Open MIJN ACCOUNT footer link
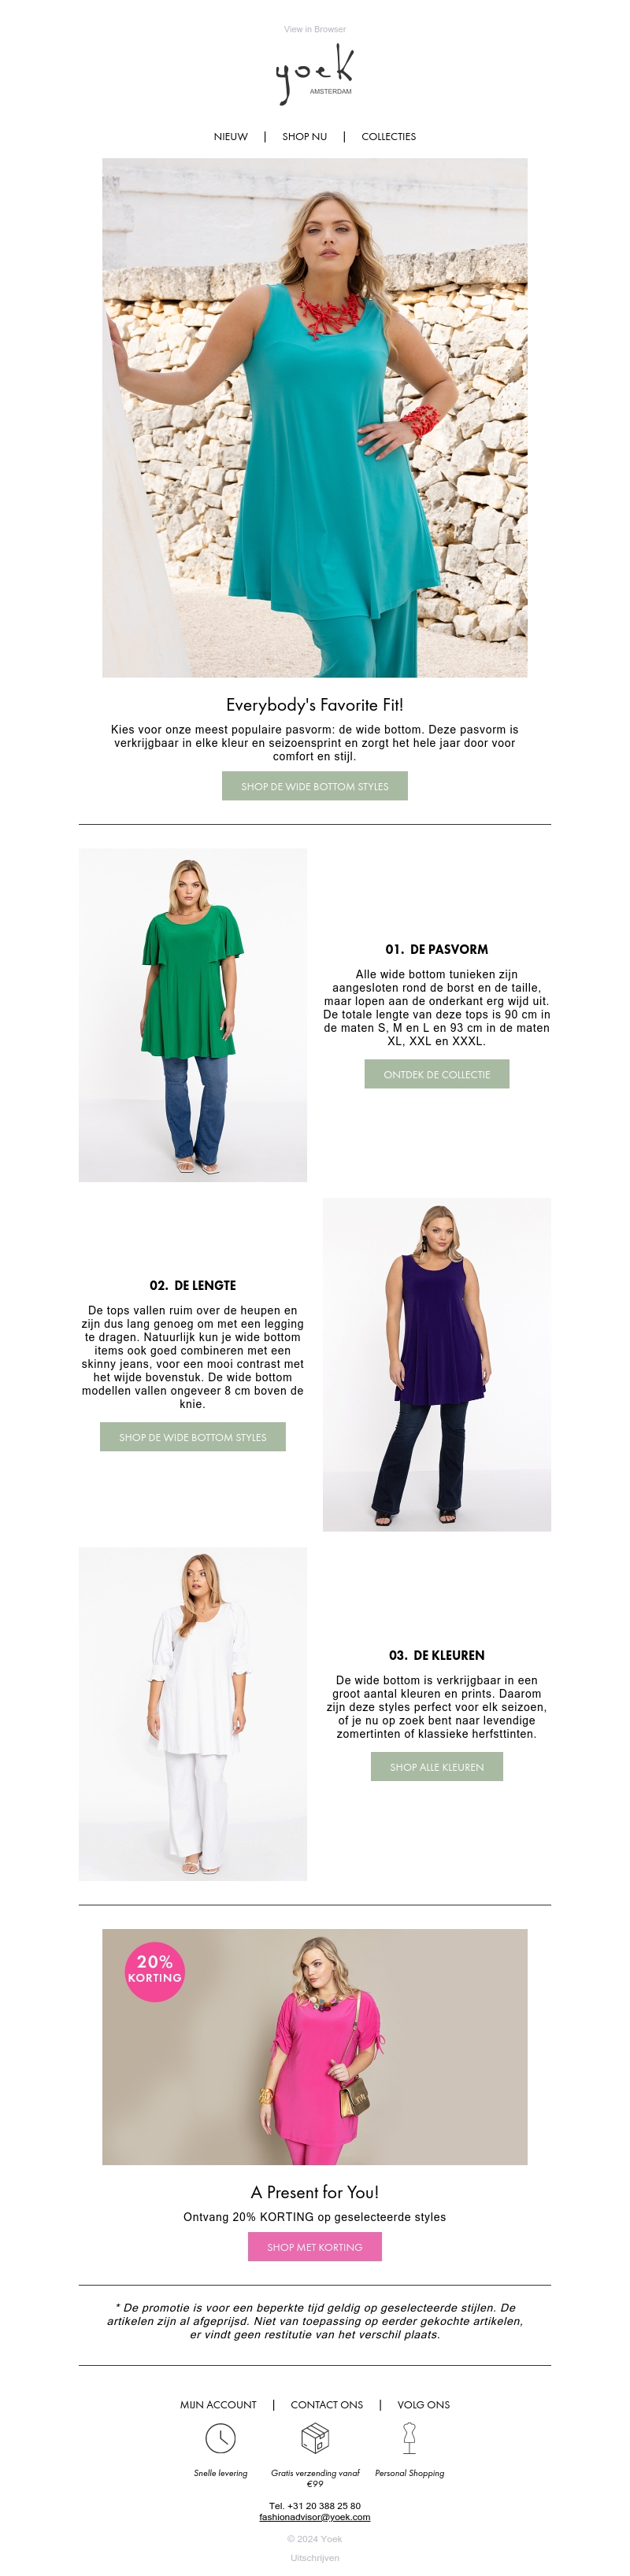This screenshot has width=630, height=2576. pyautogui.click(x=218, y=2405)
